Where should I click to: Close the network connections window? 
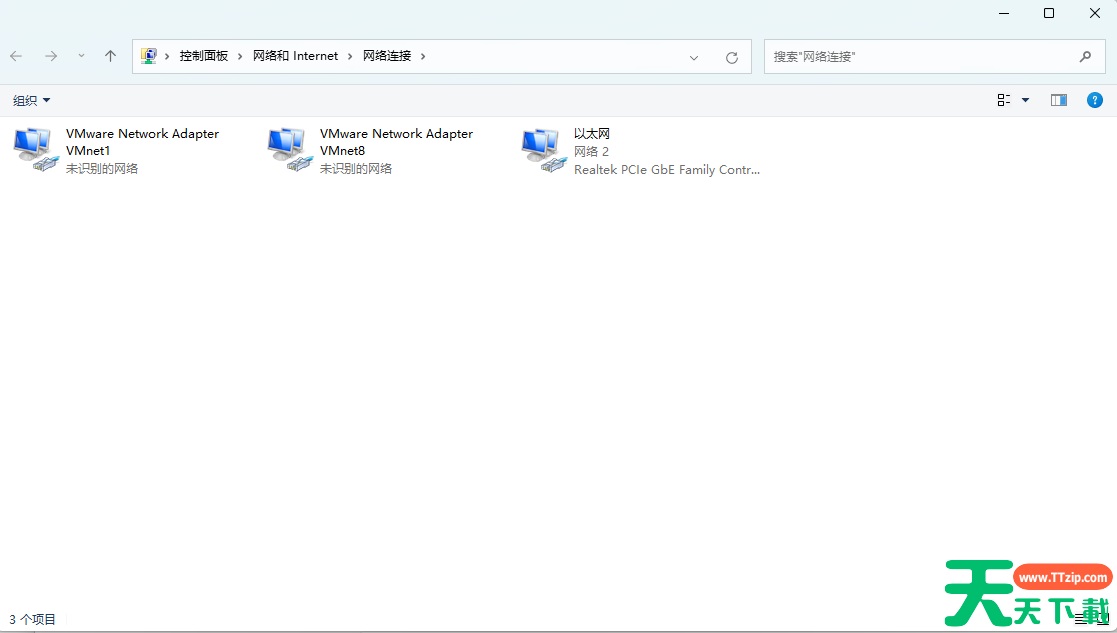pos(1095,13)
